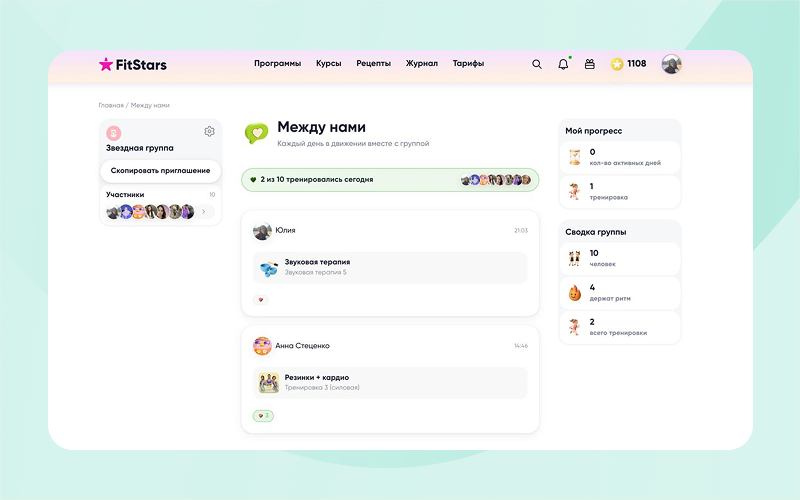Click the Юлия name text
The width and height of the screenshot is (800, 500).
(x=285, y=230)
